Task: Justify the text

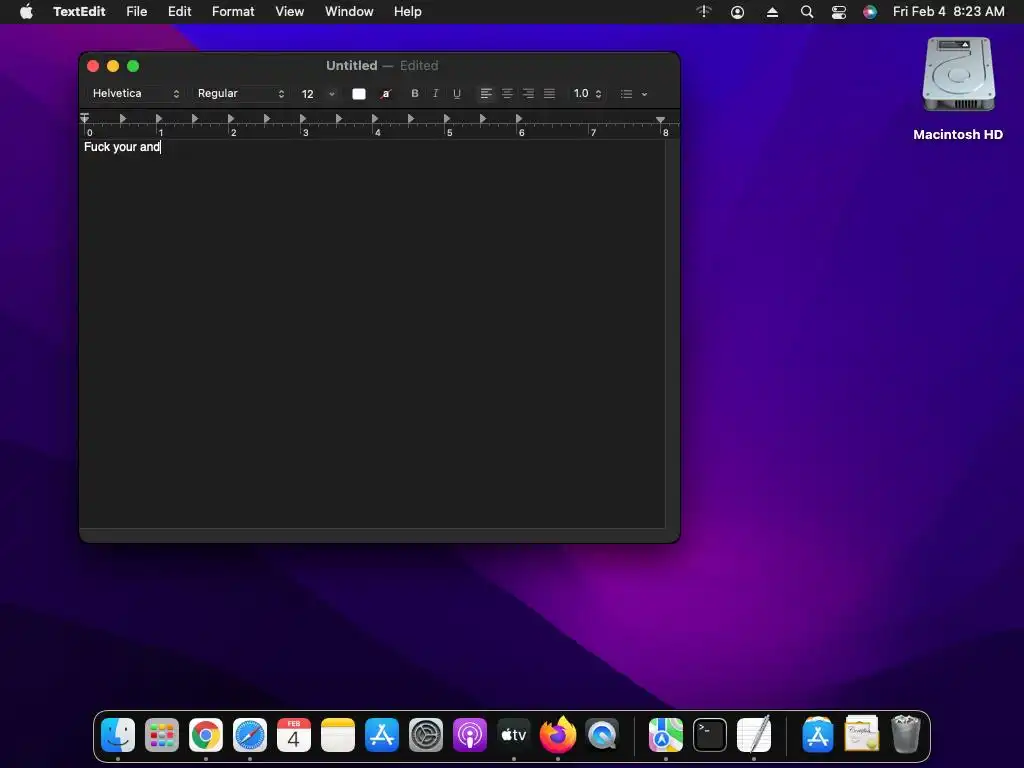Action: 550,93
